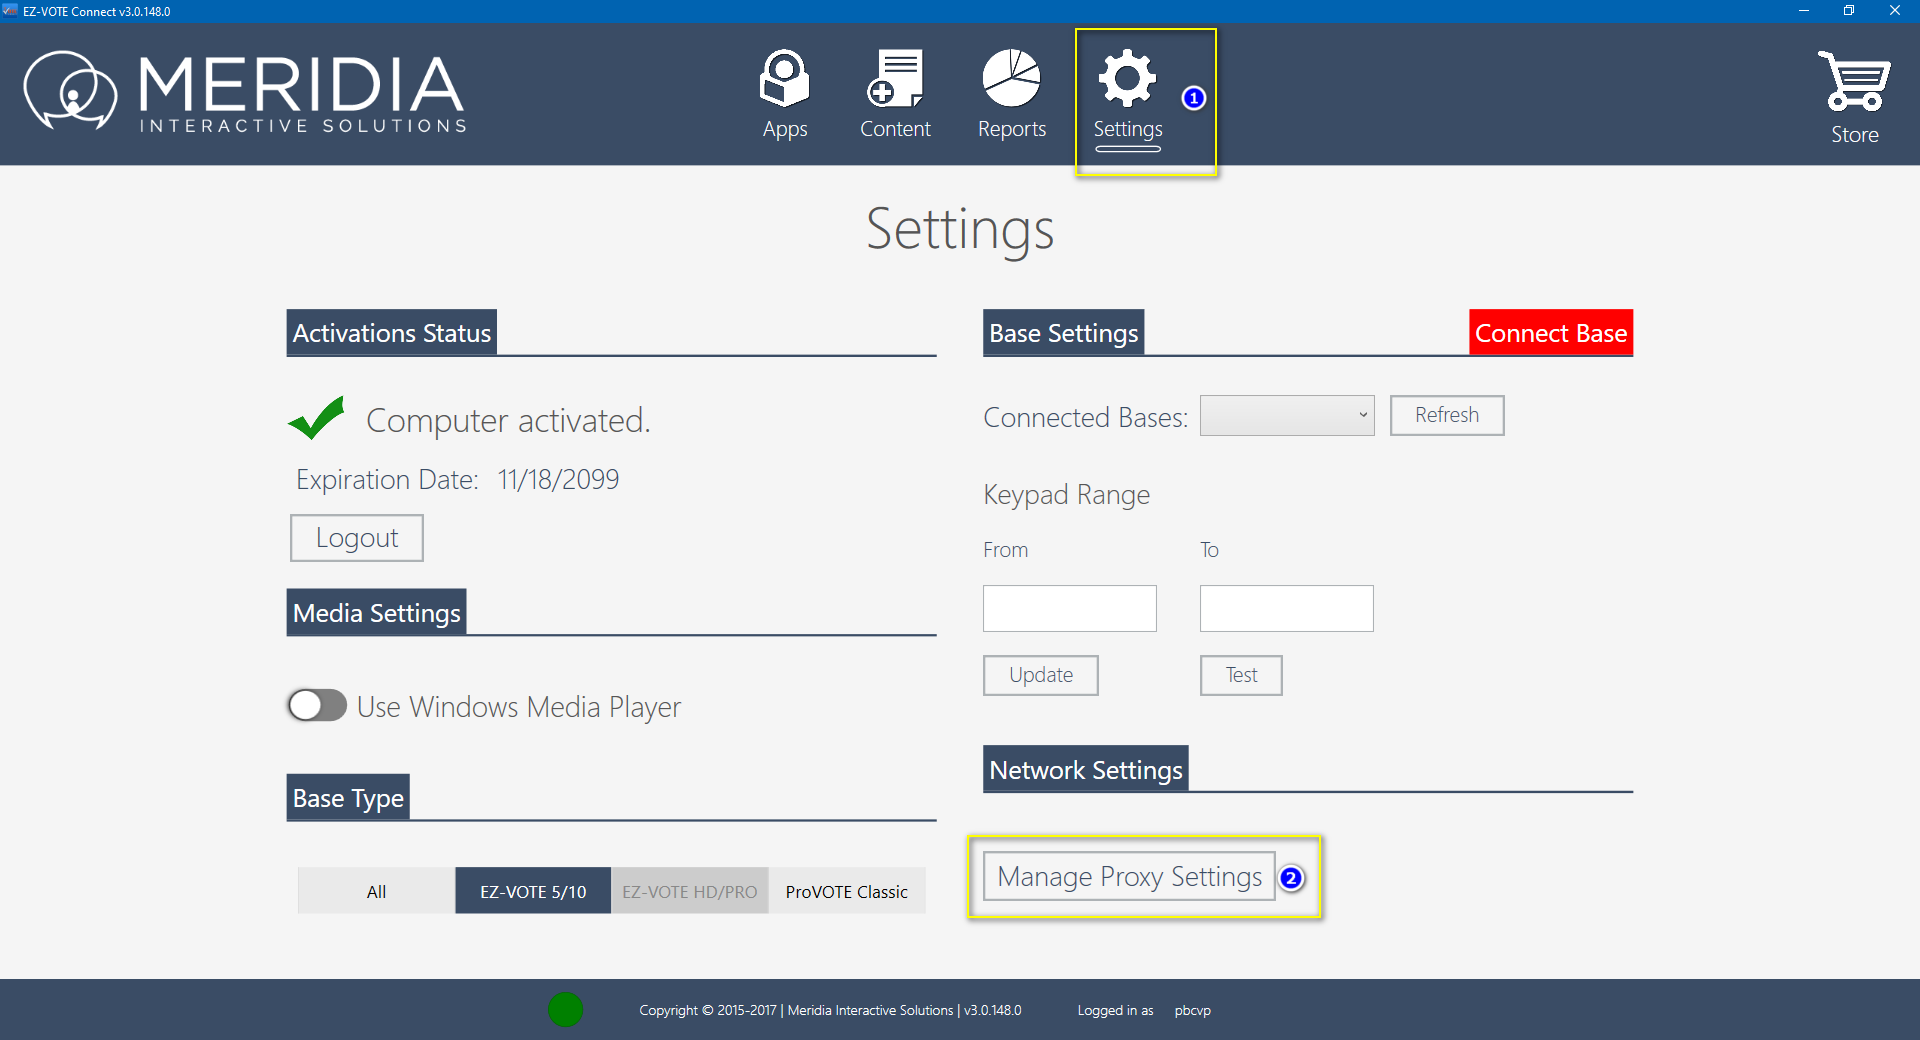This screenshot has height=1040, width=1920.
Task: Click the green activation checkmark
Action: coord(317,418)
